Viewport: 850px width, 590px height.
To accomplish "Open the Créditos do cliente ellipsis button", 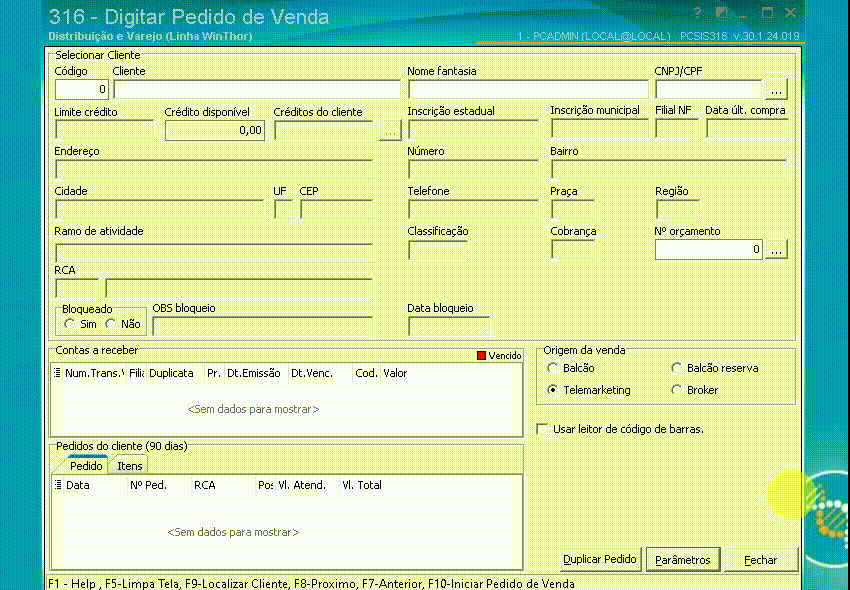I will [390, 131].
